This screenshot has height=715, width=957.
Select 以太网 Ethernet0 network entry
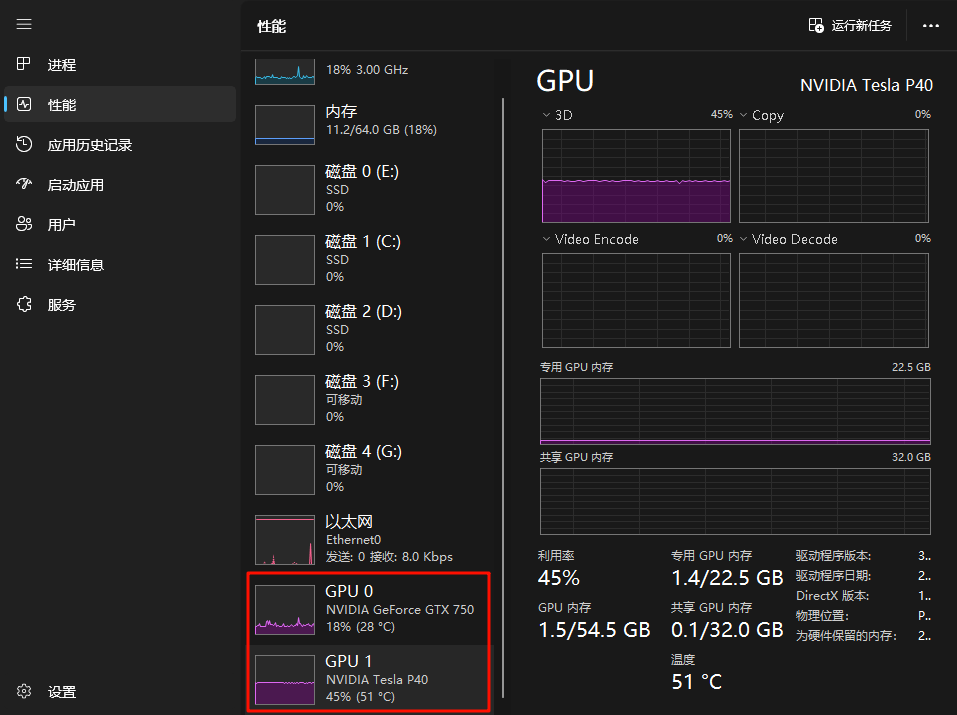[x=370, y=539]
